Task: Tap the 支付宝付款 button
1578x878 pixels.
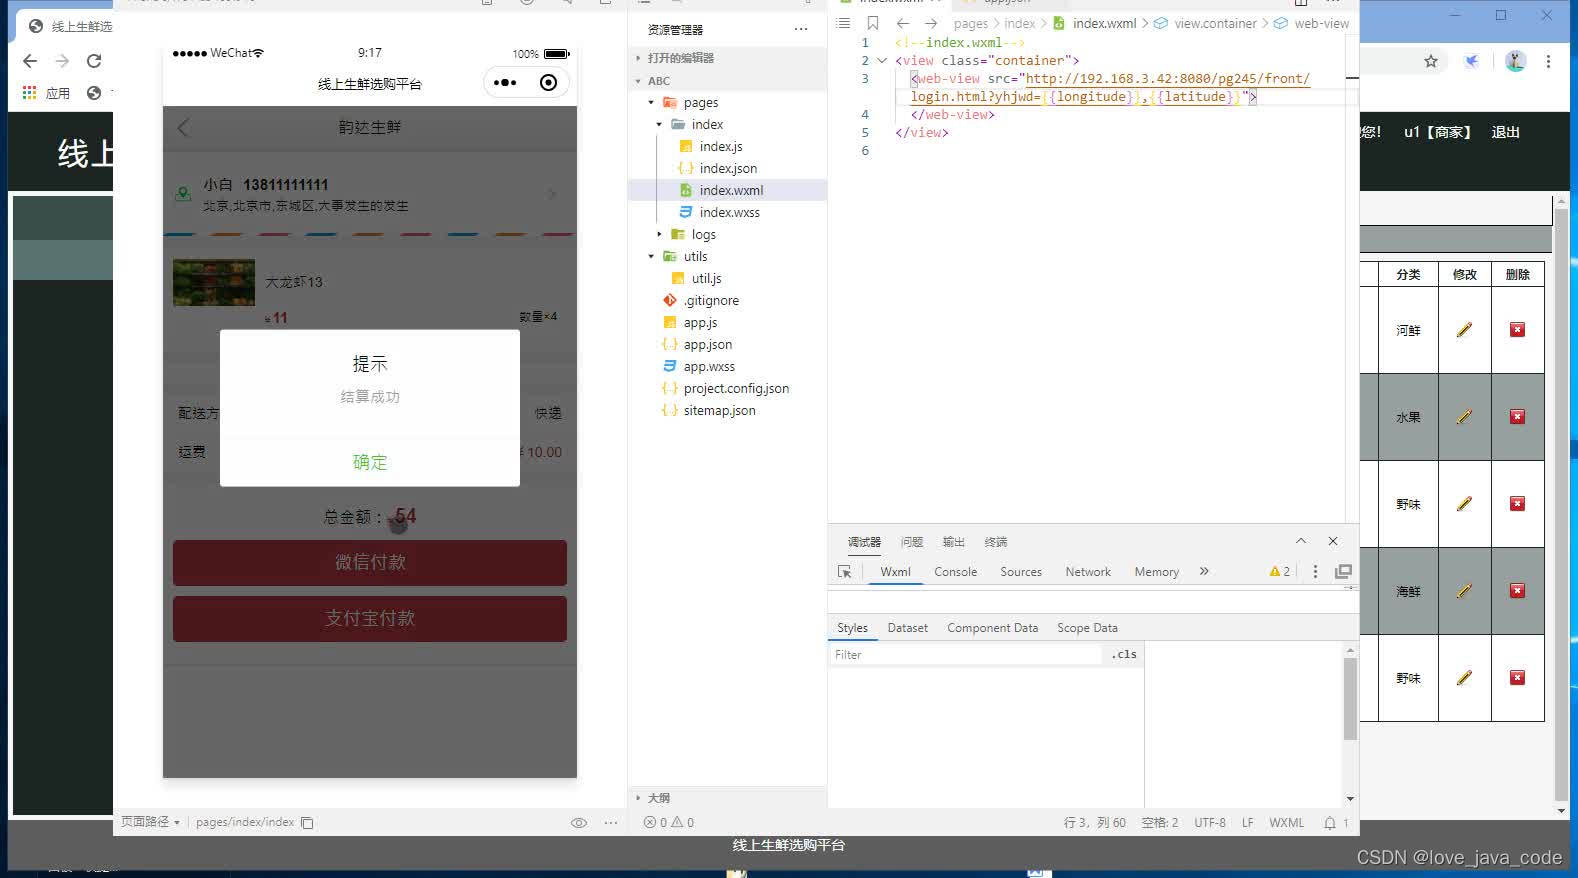Action: pos(370,618)
